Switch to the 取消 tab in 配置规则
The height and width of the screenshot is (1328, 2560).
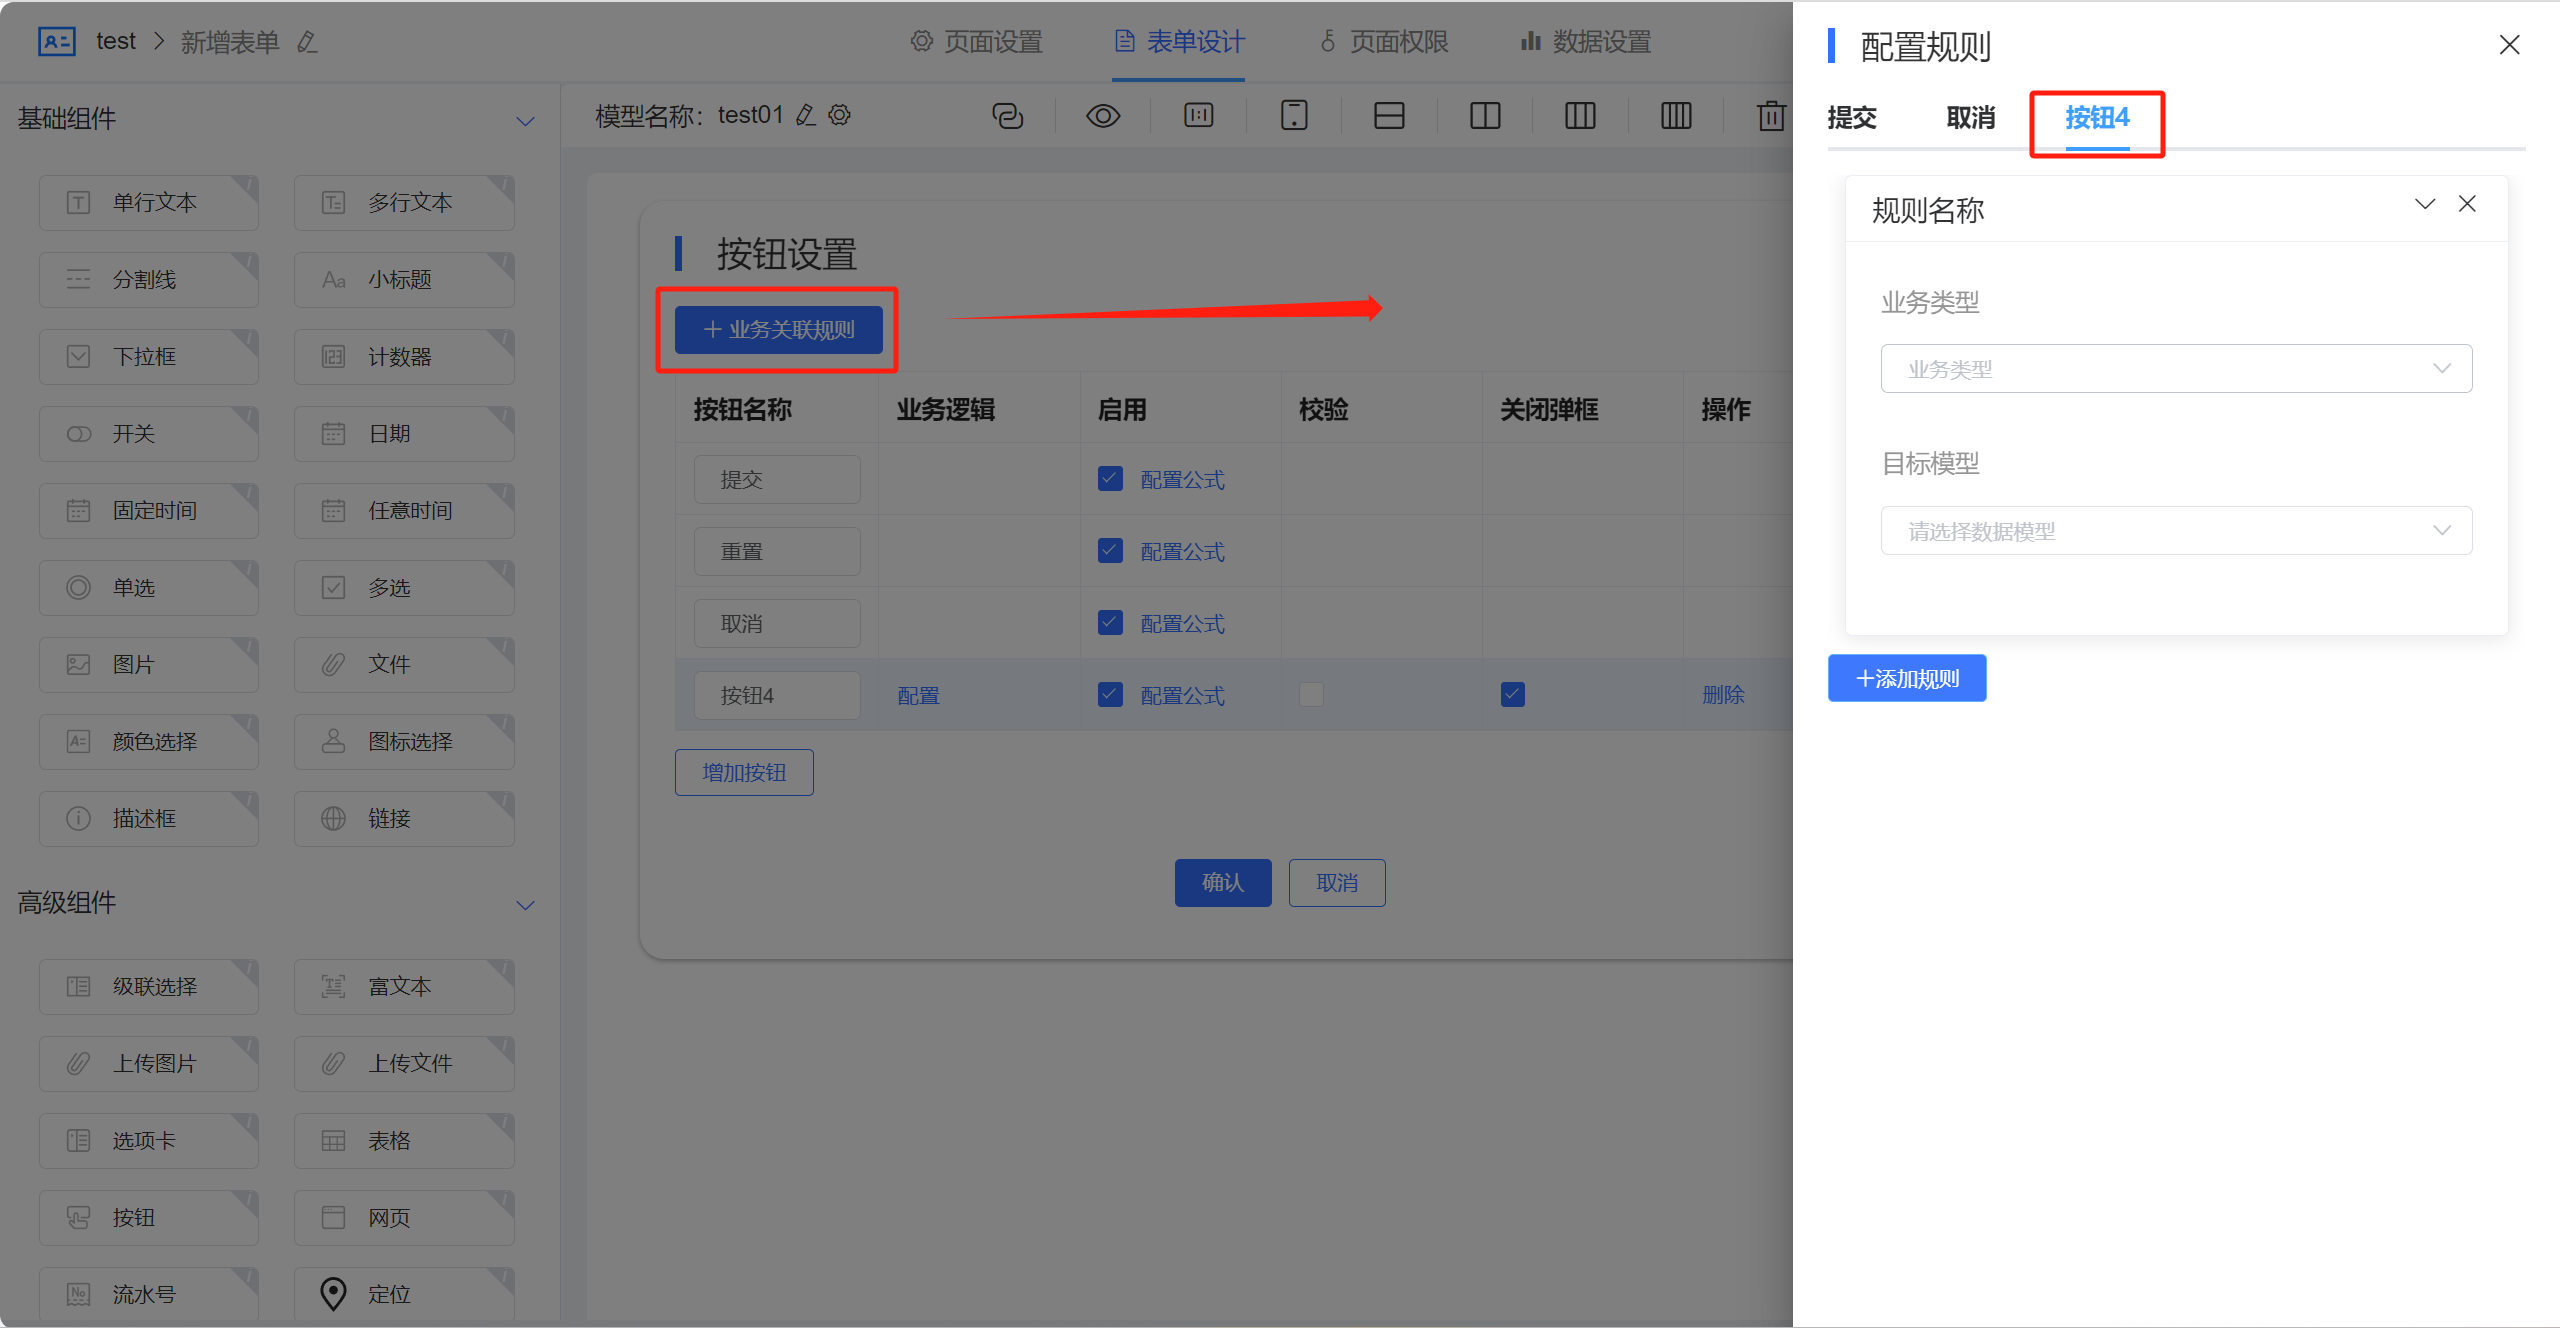[1970, 118]
